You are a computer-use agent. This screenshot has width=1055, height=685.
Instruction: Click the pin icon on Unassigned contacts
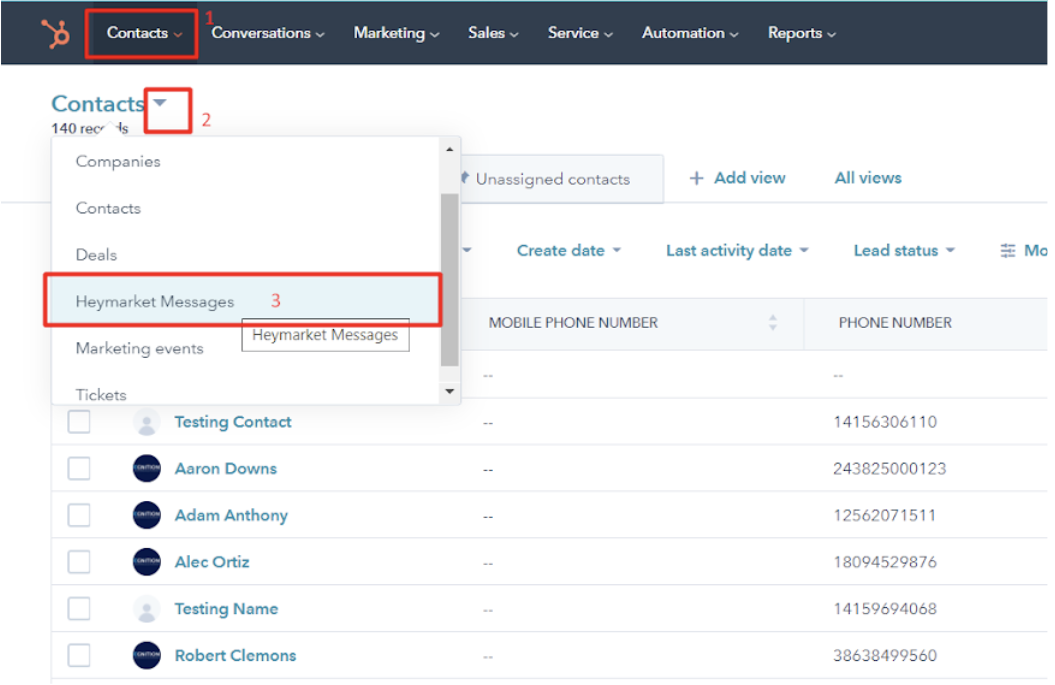point(465,178)
